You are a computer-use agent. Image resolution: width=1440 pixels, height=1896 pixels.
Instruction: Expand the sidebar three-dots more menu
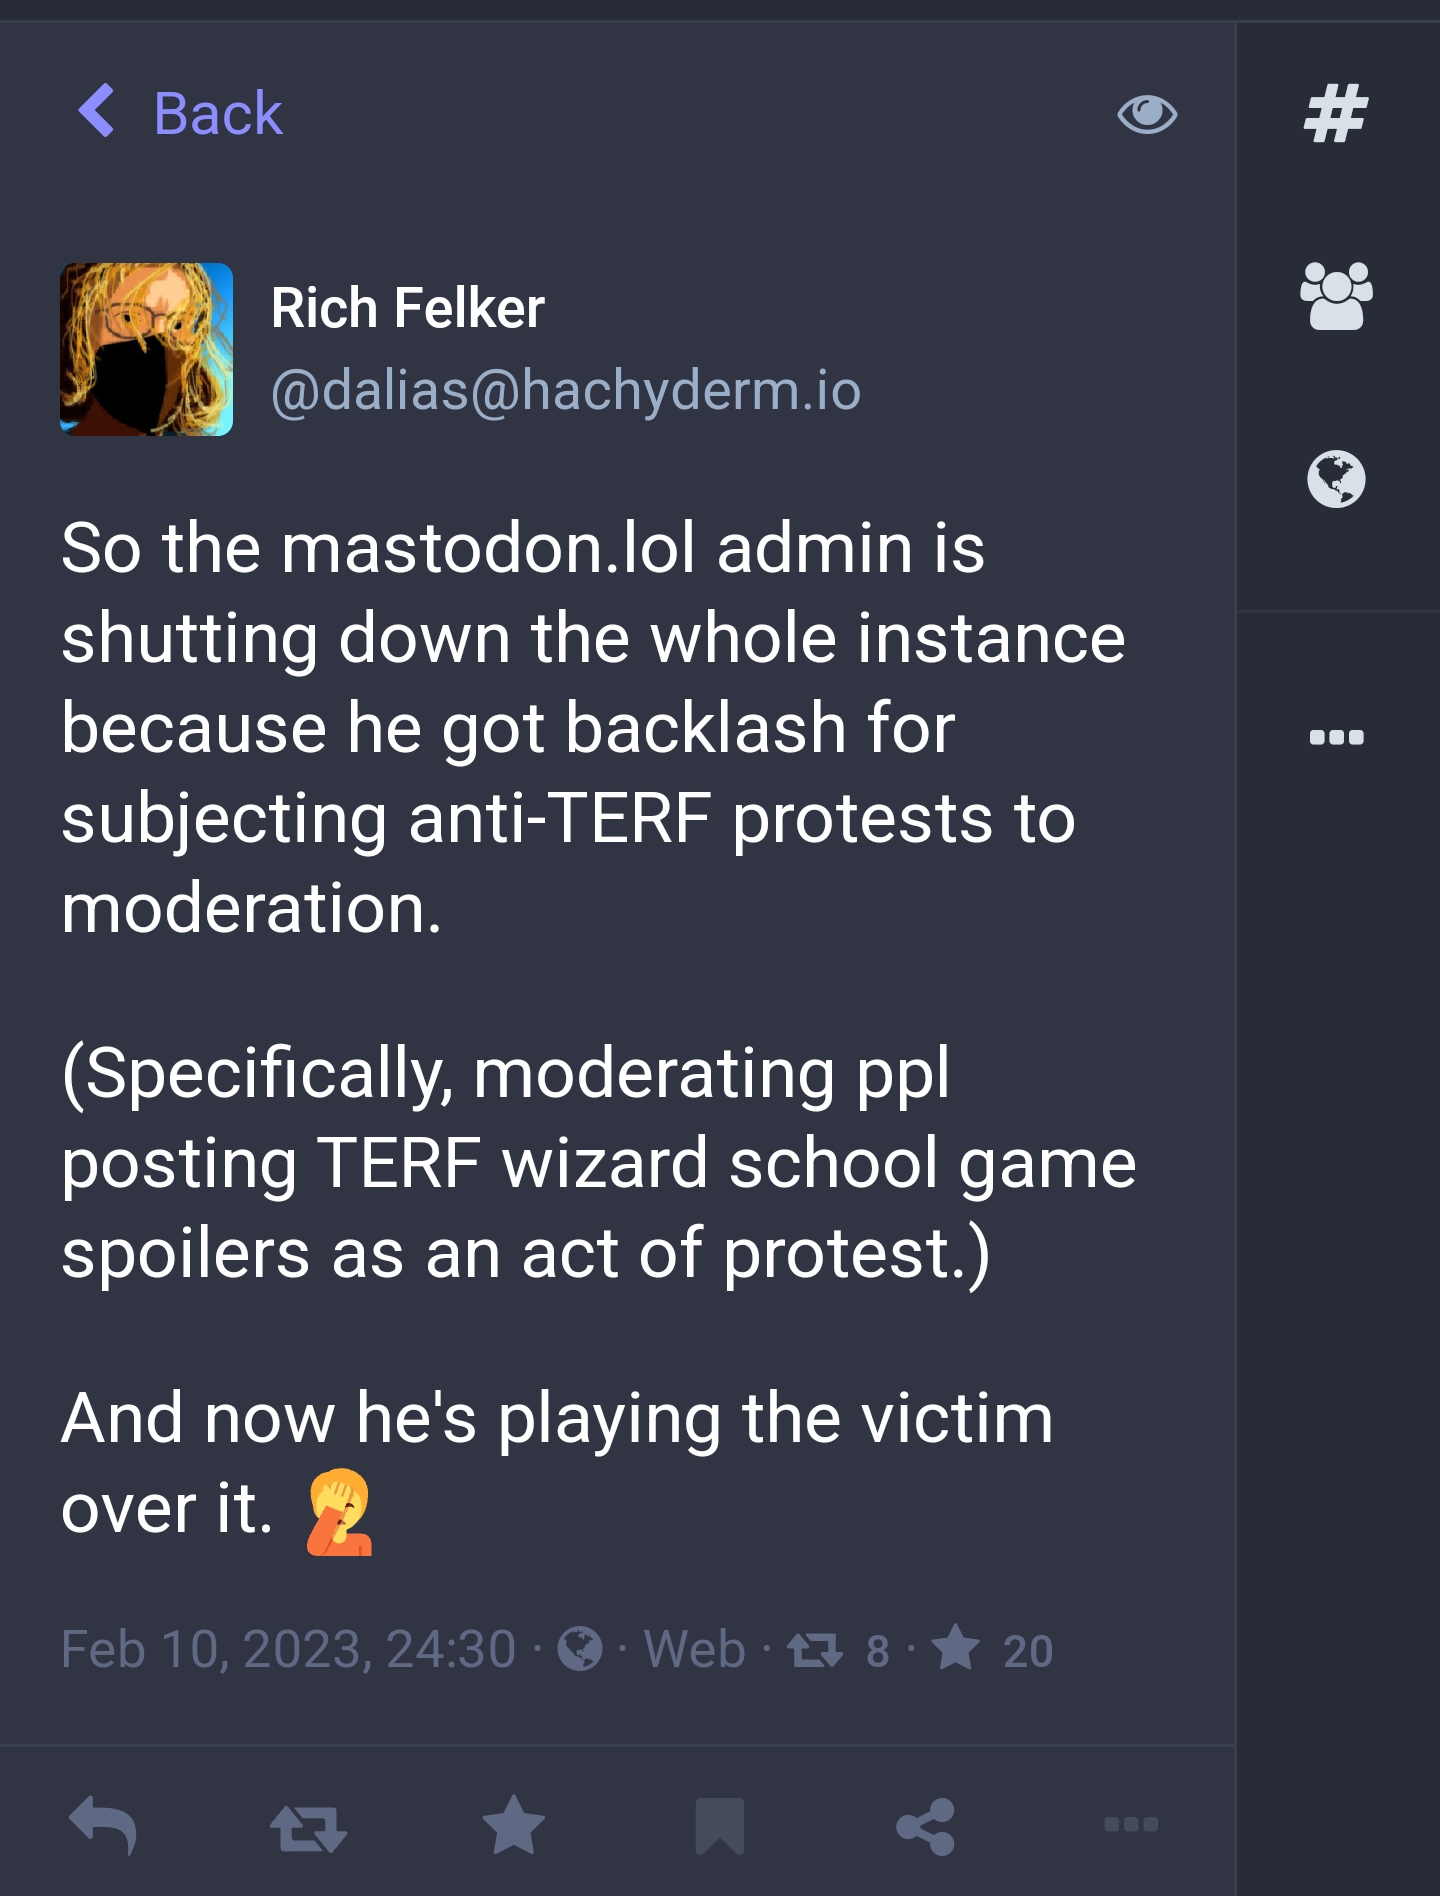(1336, 738)
